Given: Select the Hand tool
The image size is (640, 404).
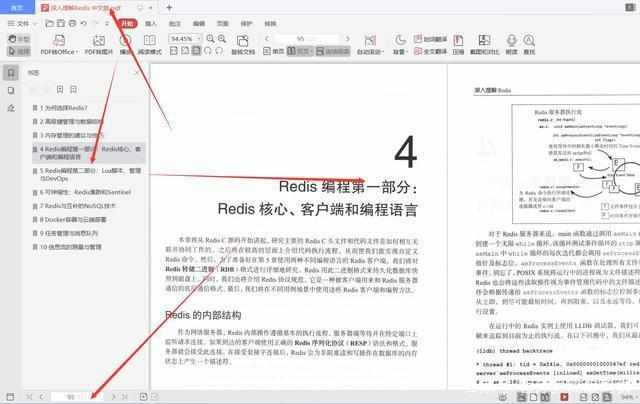Looking at the screenshot, I should [x=19, y=39].
